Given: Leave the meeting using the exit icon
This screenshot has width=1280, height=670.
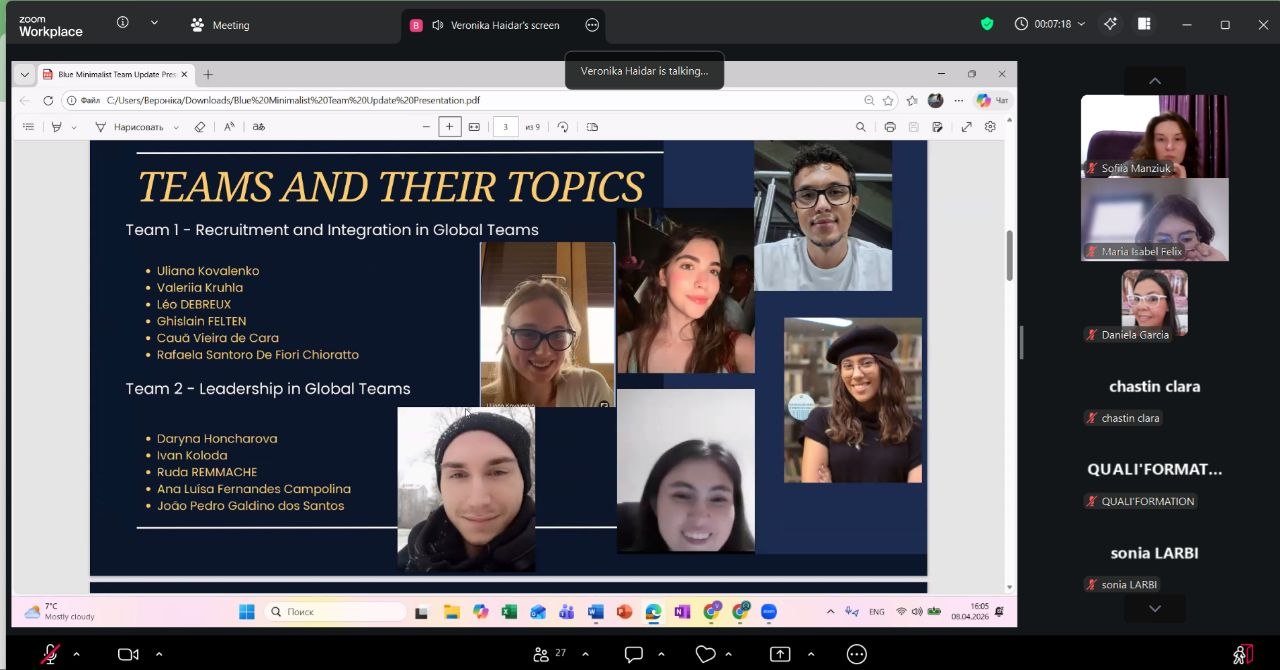Looking at the screenshot, I should click(x=1243, y=654).
